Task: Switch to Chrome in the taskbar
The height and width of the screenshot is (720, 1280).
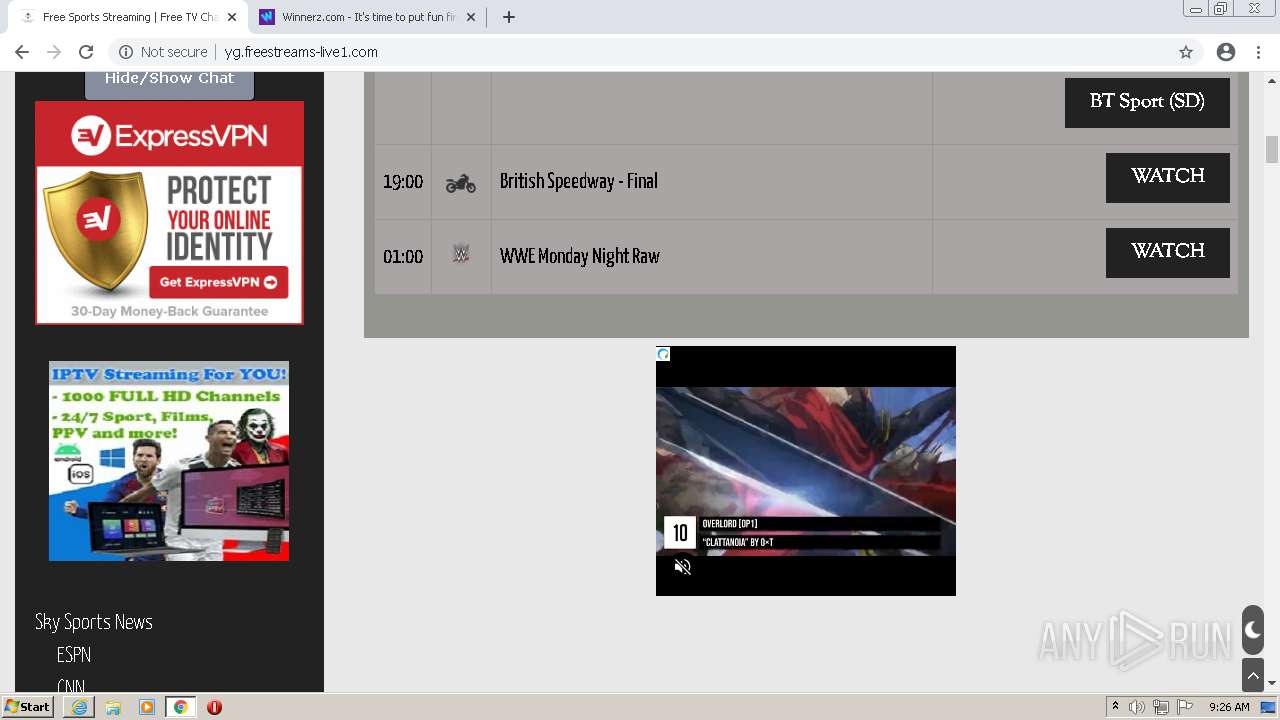Action: pyautogui.click(x=180, y=707)
